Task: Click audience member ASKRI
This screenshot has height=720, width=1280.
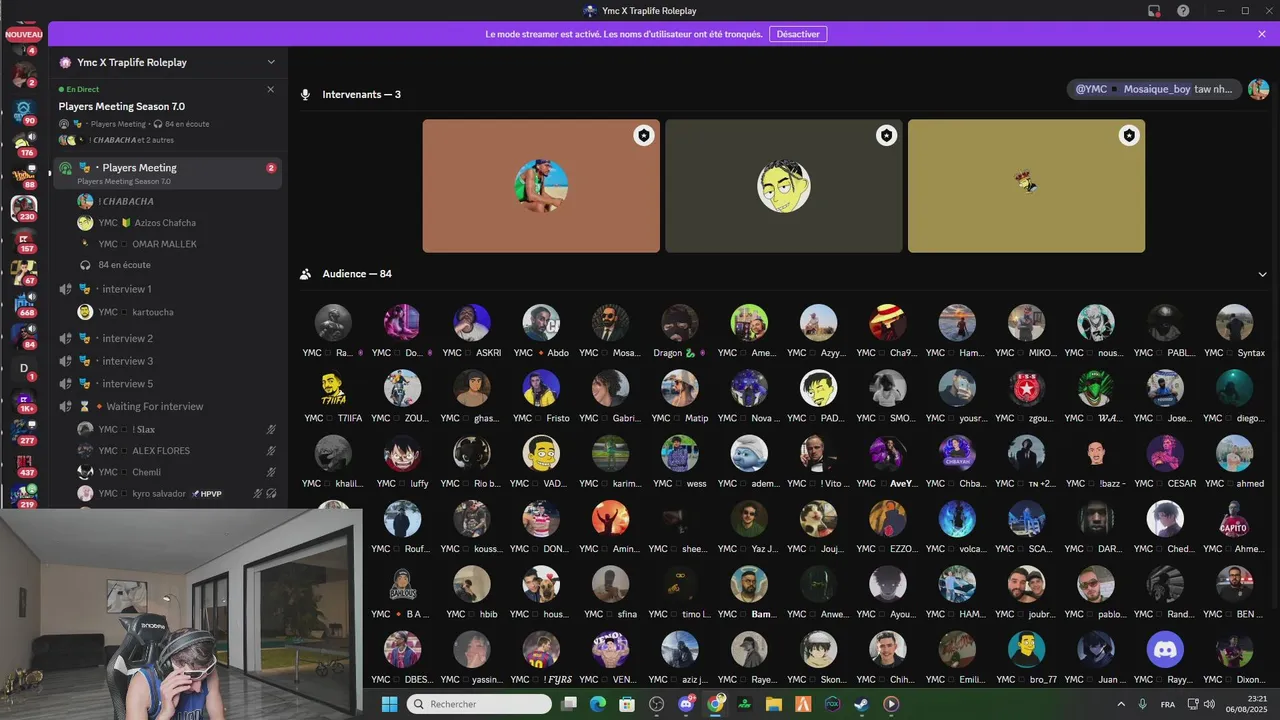Action: tap(472, 331)
